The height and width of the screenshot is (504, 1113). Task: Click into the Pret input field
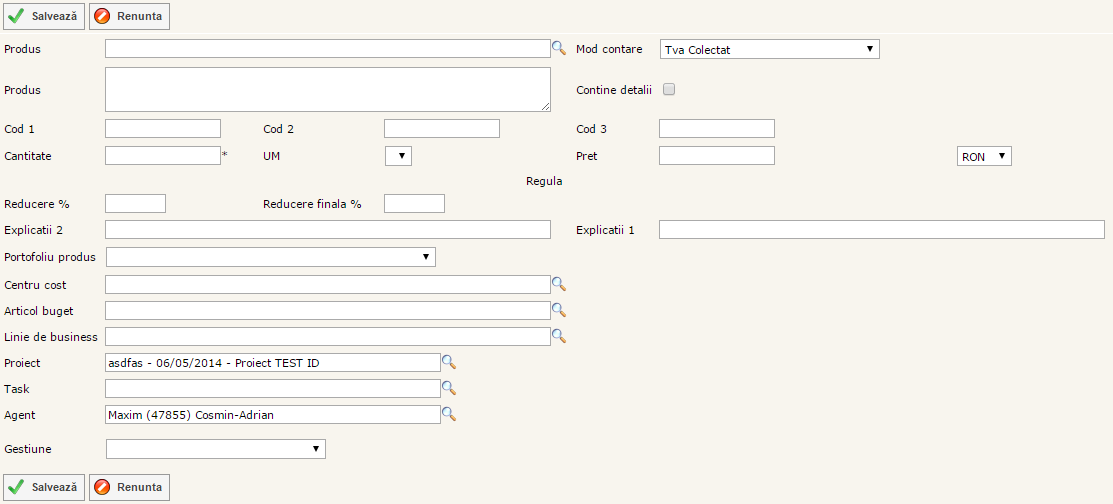pyautogui.click(x=716, y=156)
